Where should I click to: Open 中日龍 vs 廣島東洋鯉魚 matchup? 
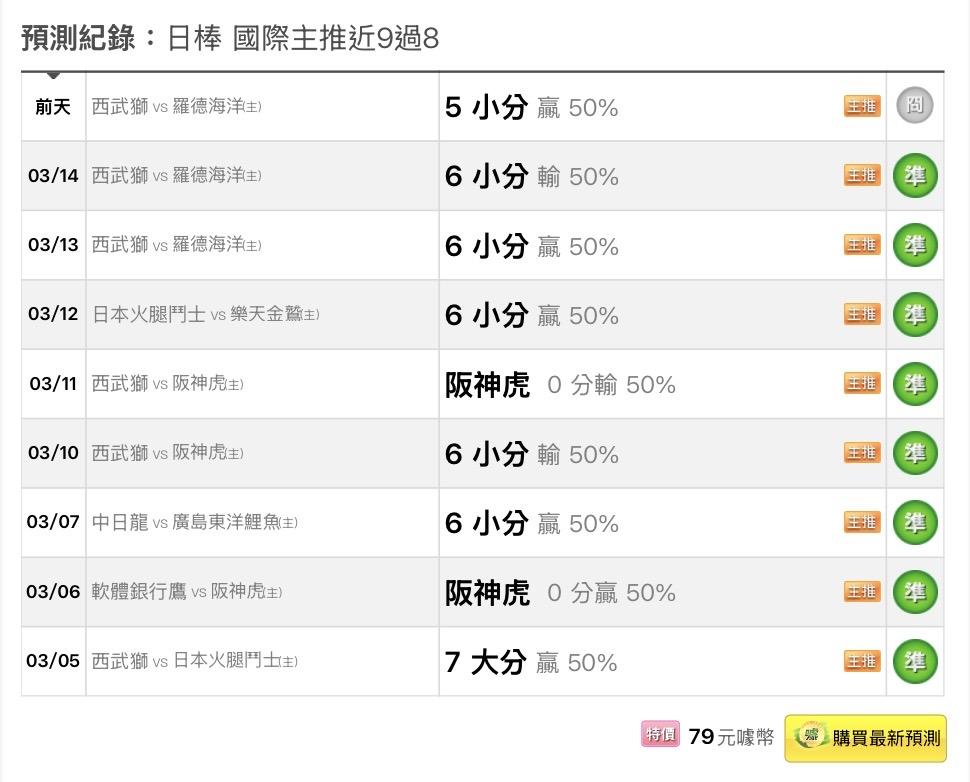tap(194, 523)
